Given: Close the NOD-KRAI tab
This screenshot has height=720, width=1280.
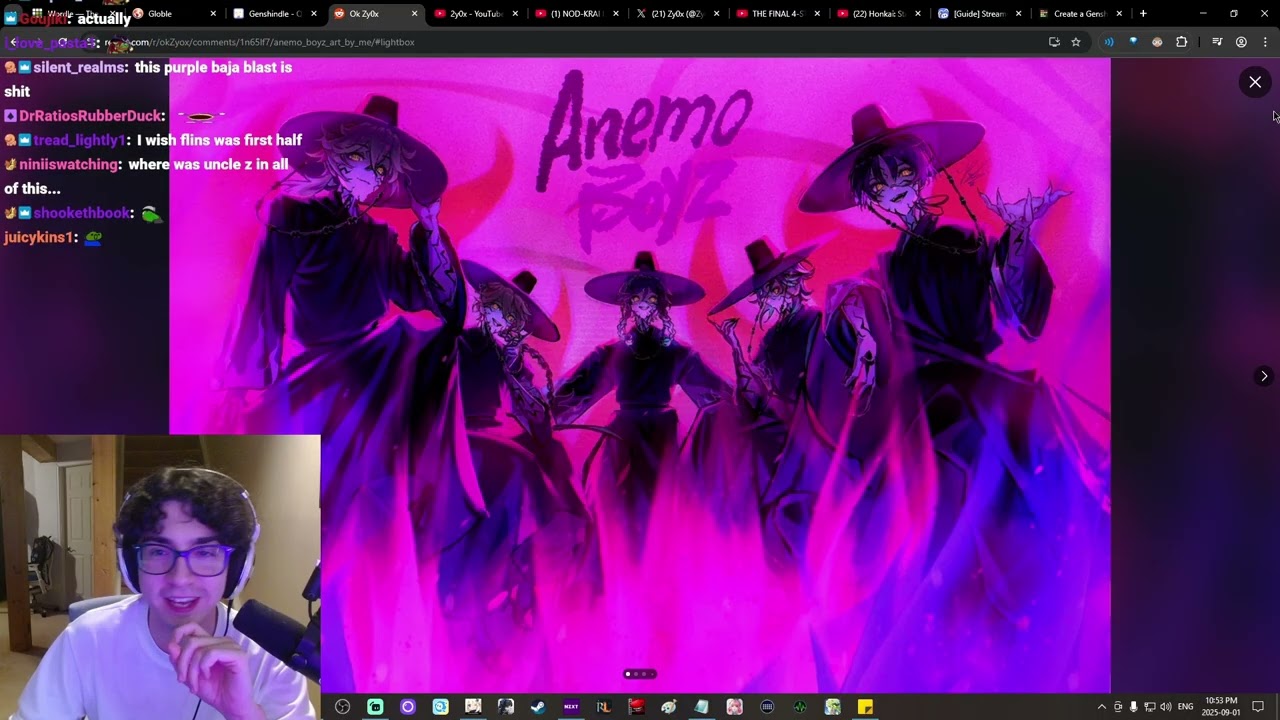Looking at the screenshot, I should [616, 14].
